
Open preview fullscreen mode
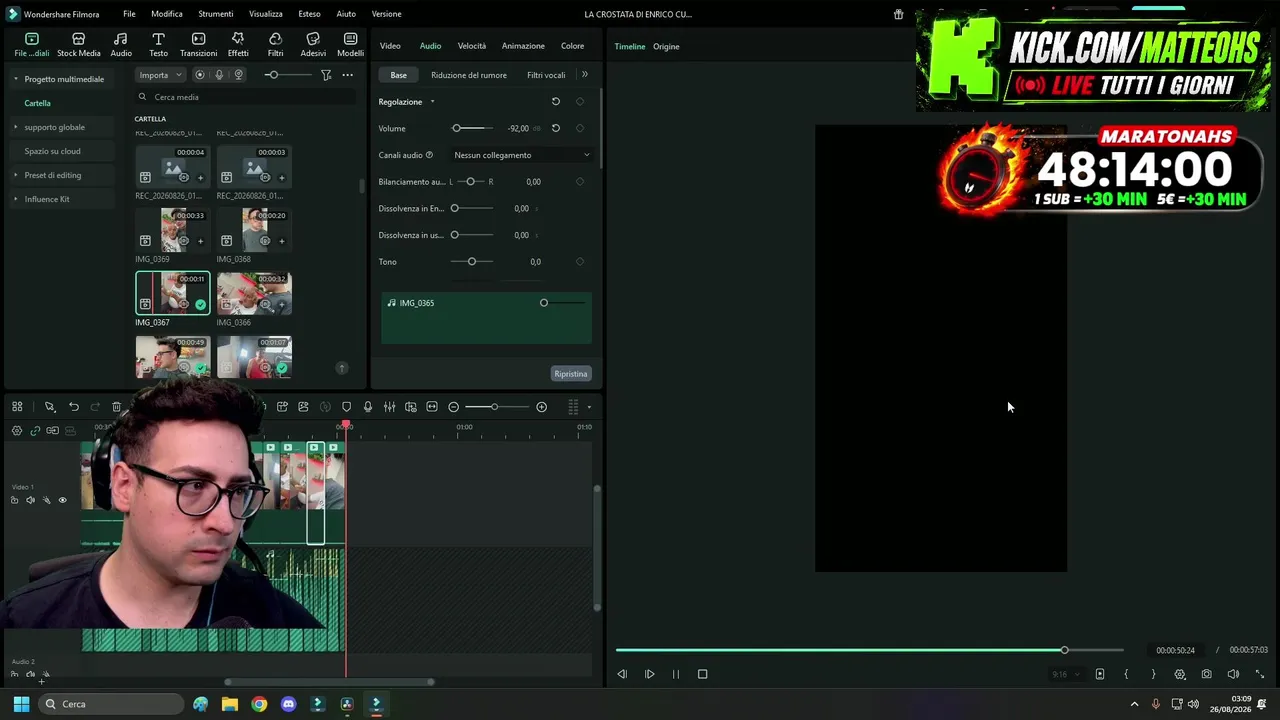(1260, 674)
